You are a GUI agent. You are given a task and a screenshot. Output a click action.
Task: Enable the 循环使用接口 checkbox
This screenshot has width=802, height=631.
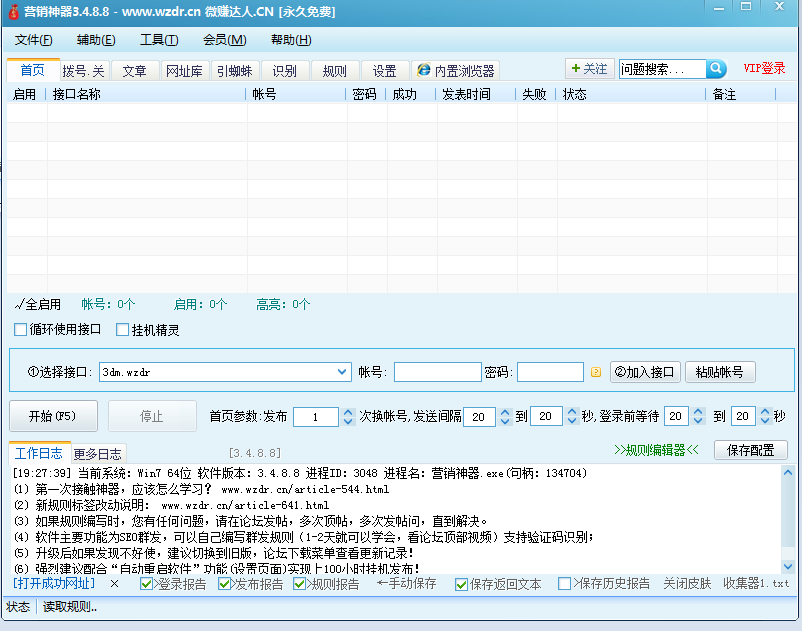(21, 330)
